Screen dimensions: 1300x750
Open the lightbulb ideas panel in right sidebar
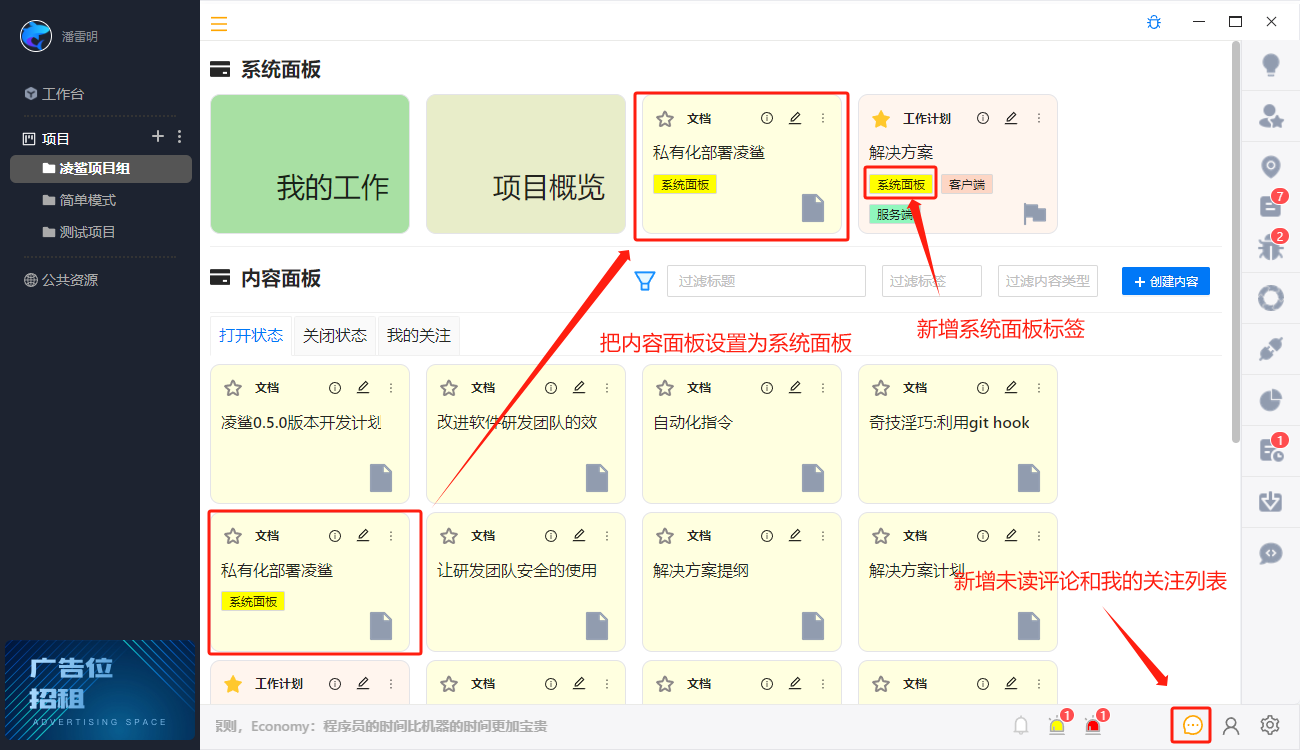pyautogui.click(x=1271, y=65)
